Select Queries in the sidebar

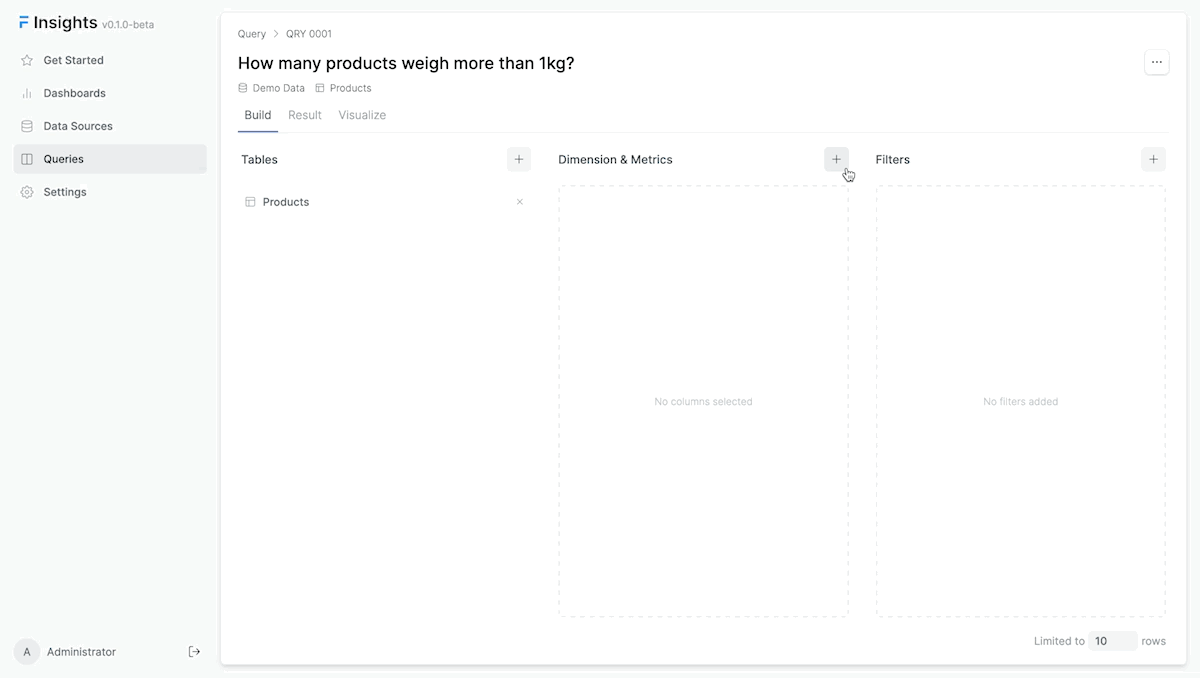pos(63,159)
